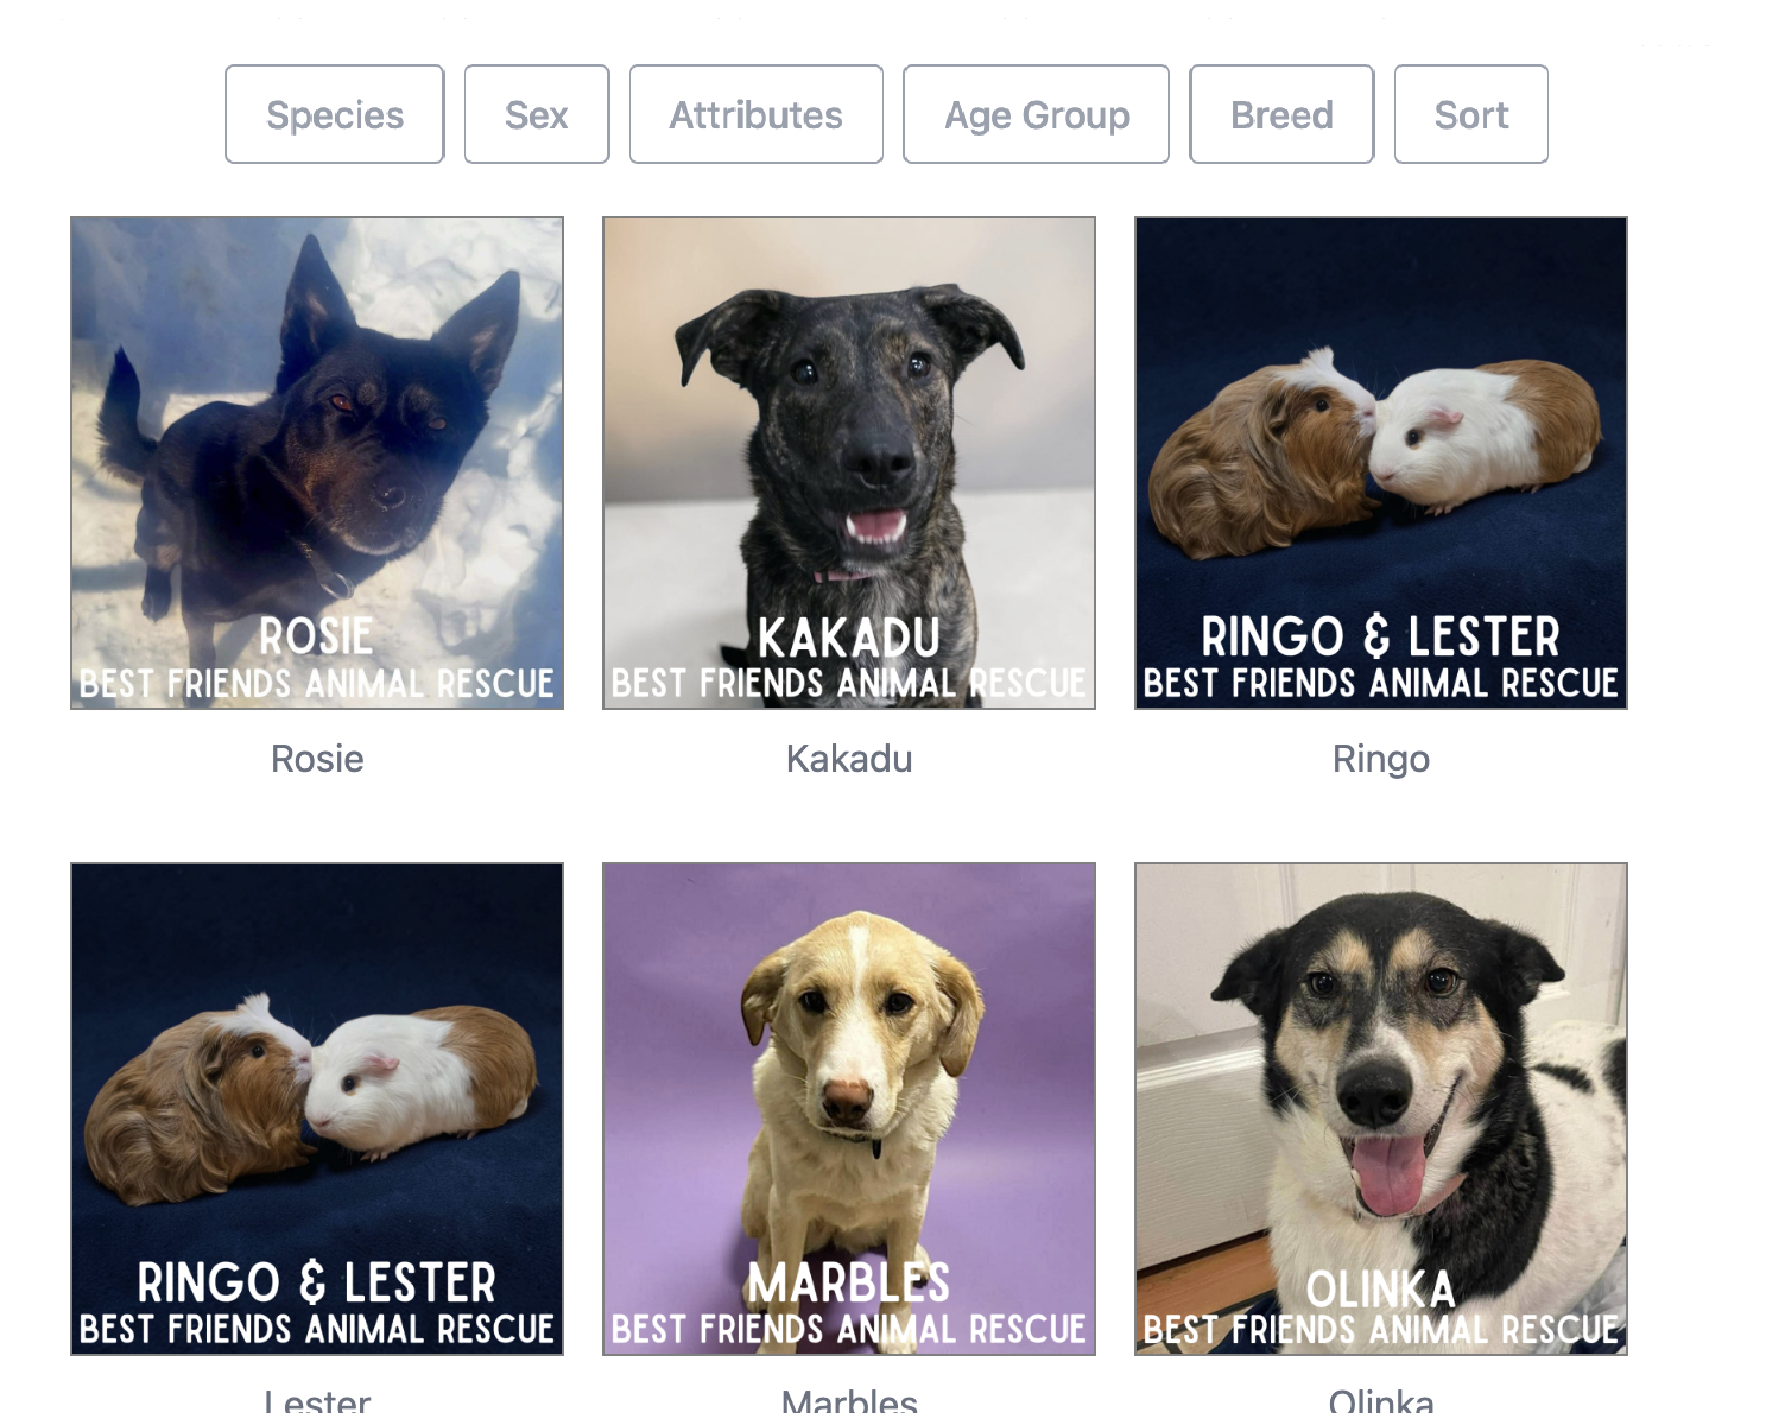The height and width of the screenshot is (1413, 1768).
Task: Click the Rosie name link
Action: (x=317, y=759)
